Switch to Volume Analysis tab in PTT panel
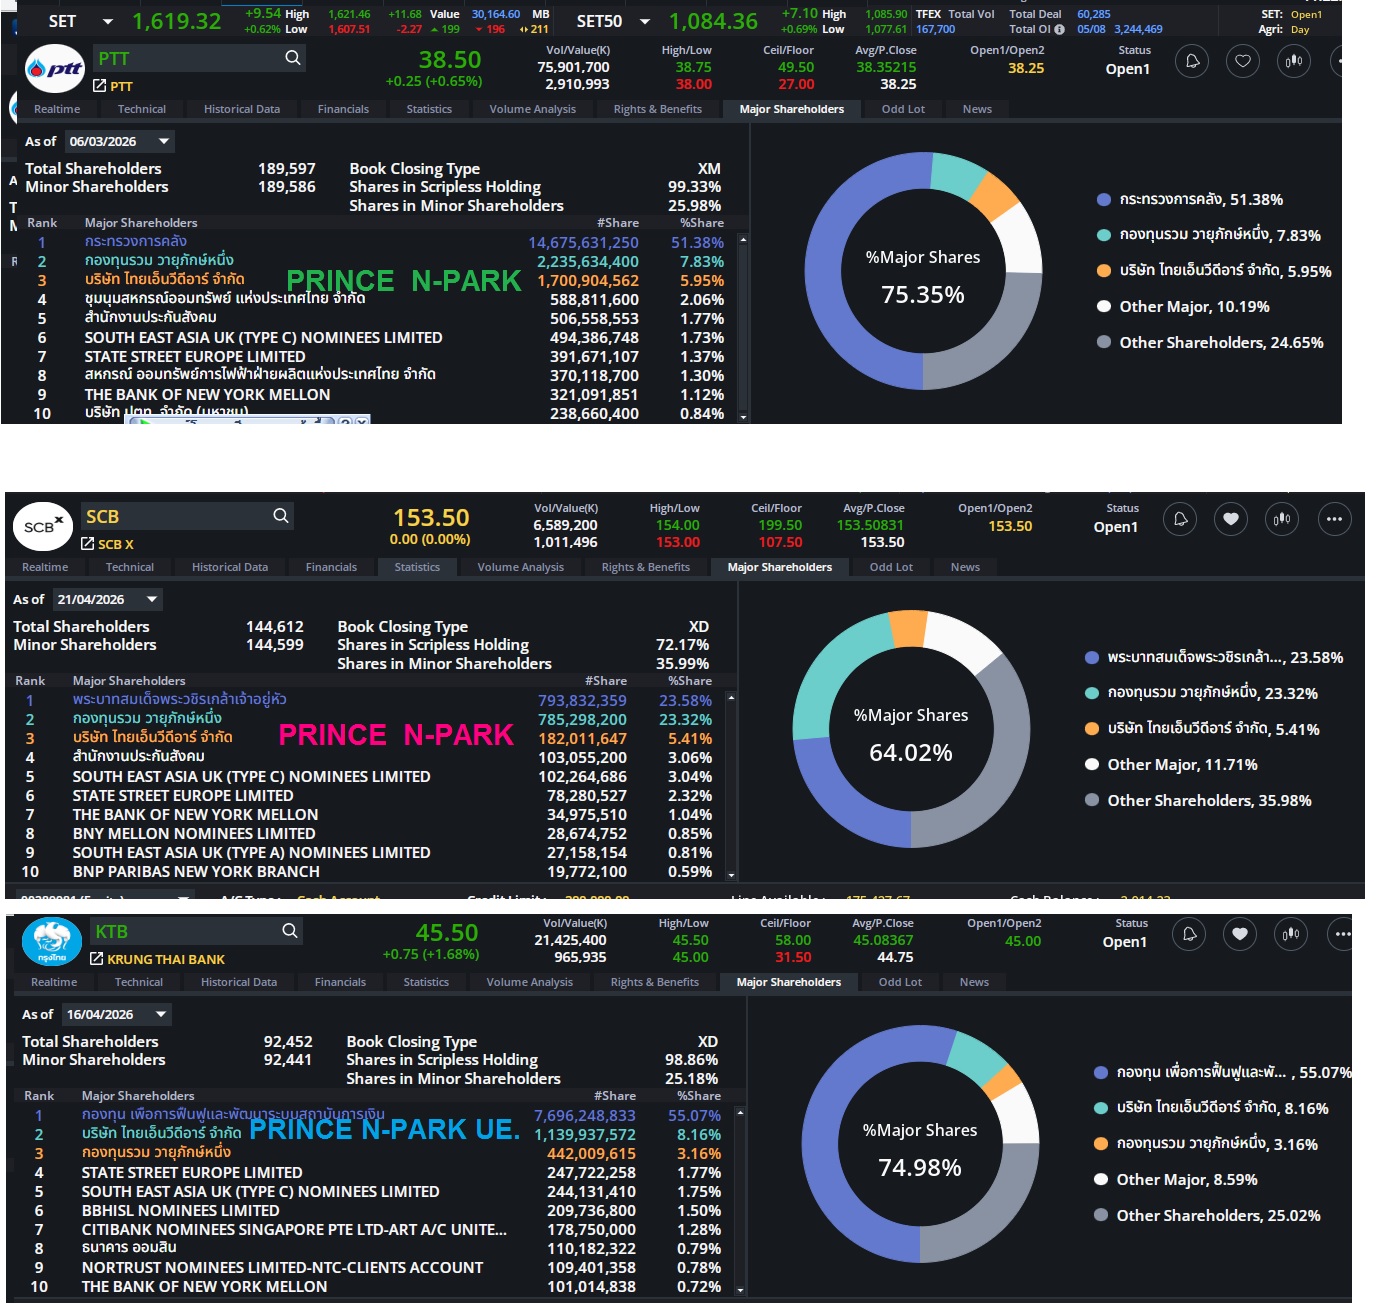Viewport: 1398px width, 1304px height. pyautogui.click(x=533, y=109)
